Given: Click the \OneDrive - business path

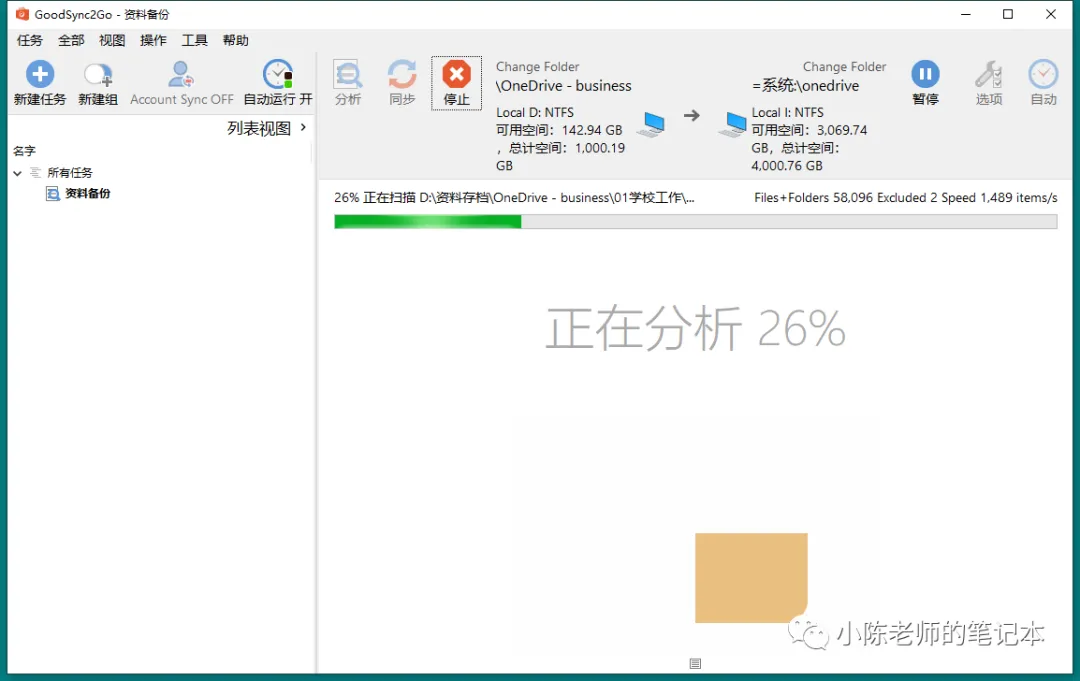Looking at the screenshot, I should coord(563,86).
